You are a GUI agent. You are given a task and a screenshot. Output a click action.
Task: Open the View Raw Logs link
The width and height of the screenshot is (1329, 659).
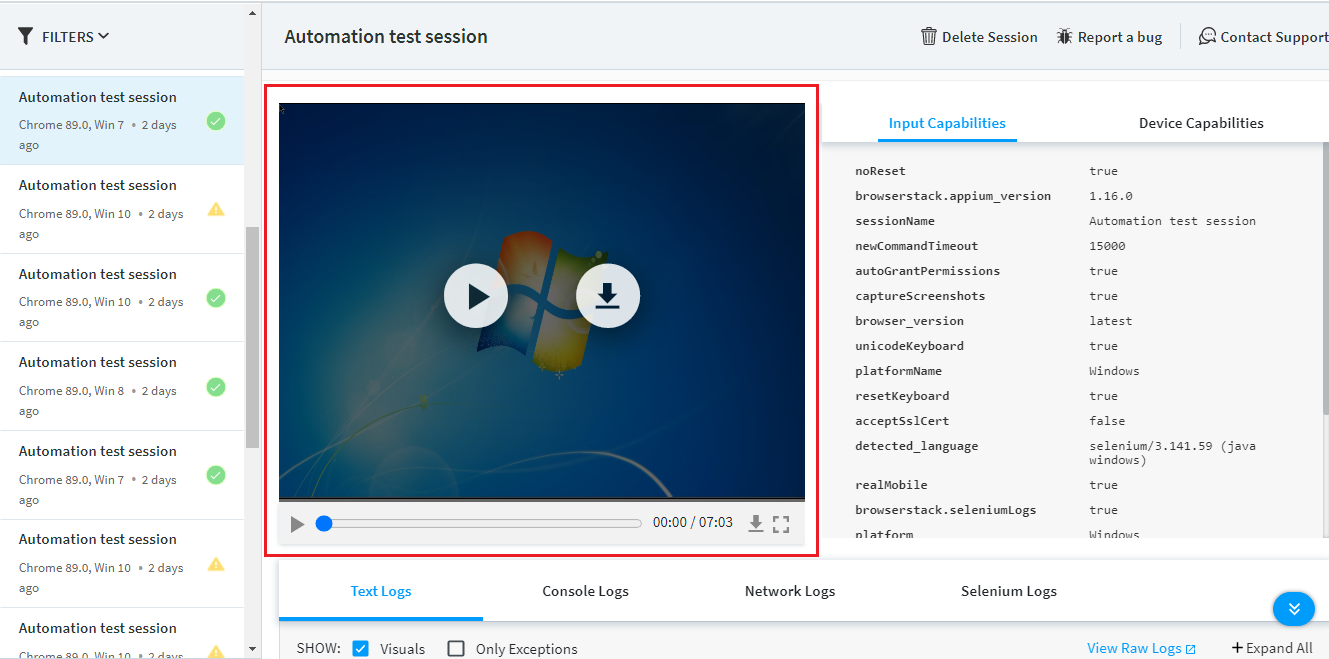point(1134,648)
